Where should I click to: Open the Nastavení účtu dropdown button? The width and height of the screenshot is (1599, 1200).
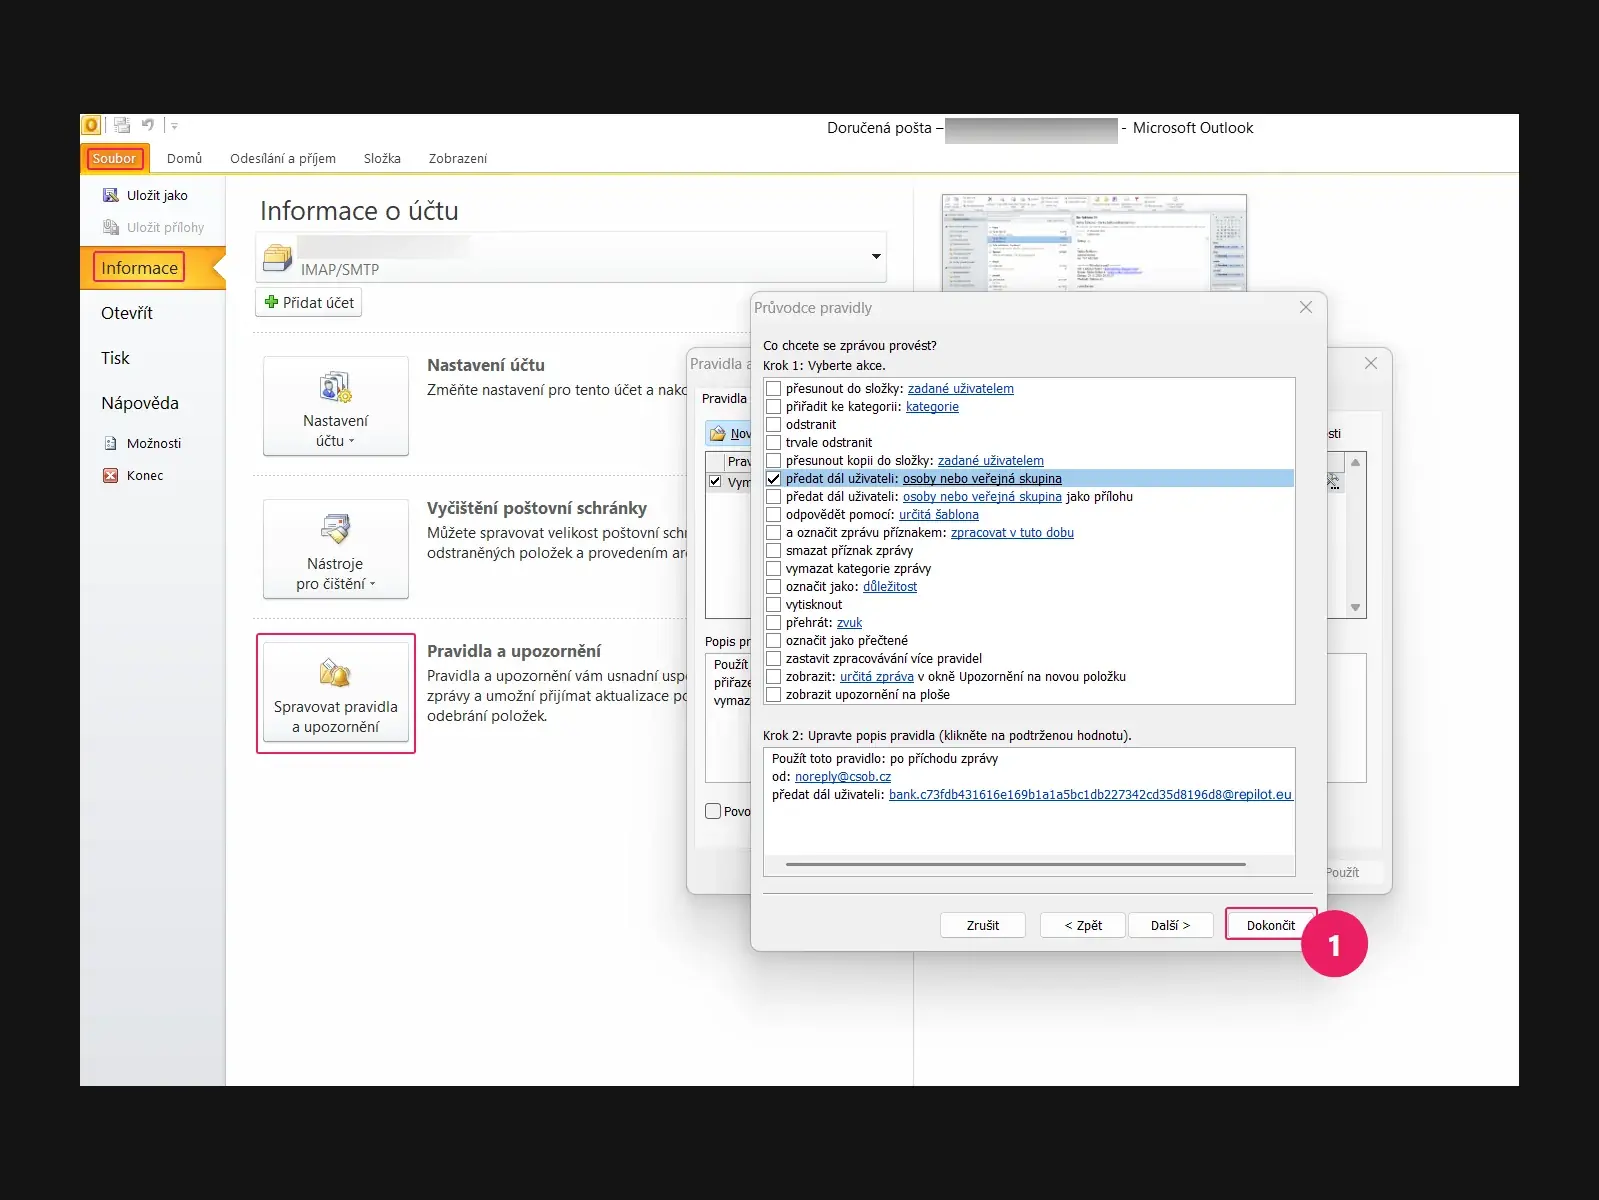[336, 406]
